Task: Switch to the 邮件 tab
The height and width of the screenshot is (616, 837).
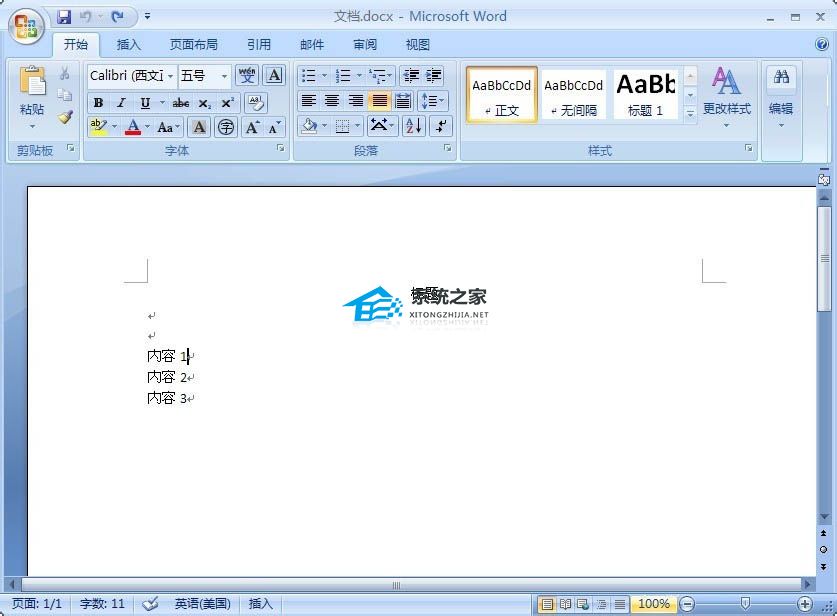Action: click(312, 45)
